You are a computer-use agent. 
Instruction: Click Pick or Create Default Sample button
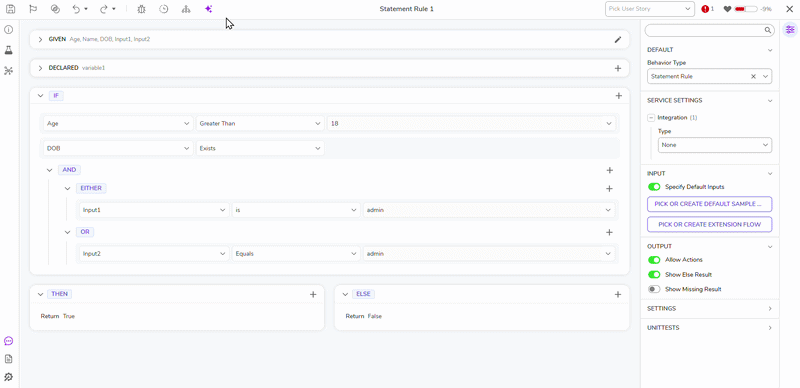[709, 204]
